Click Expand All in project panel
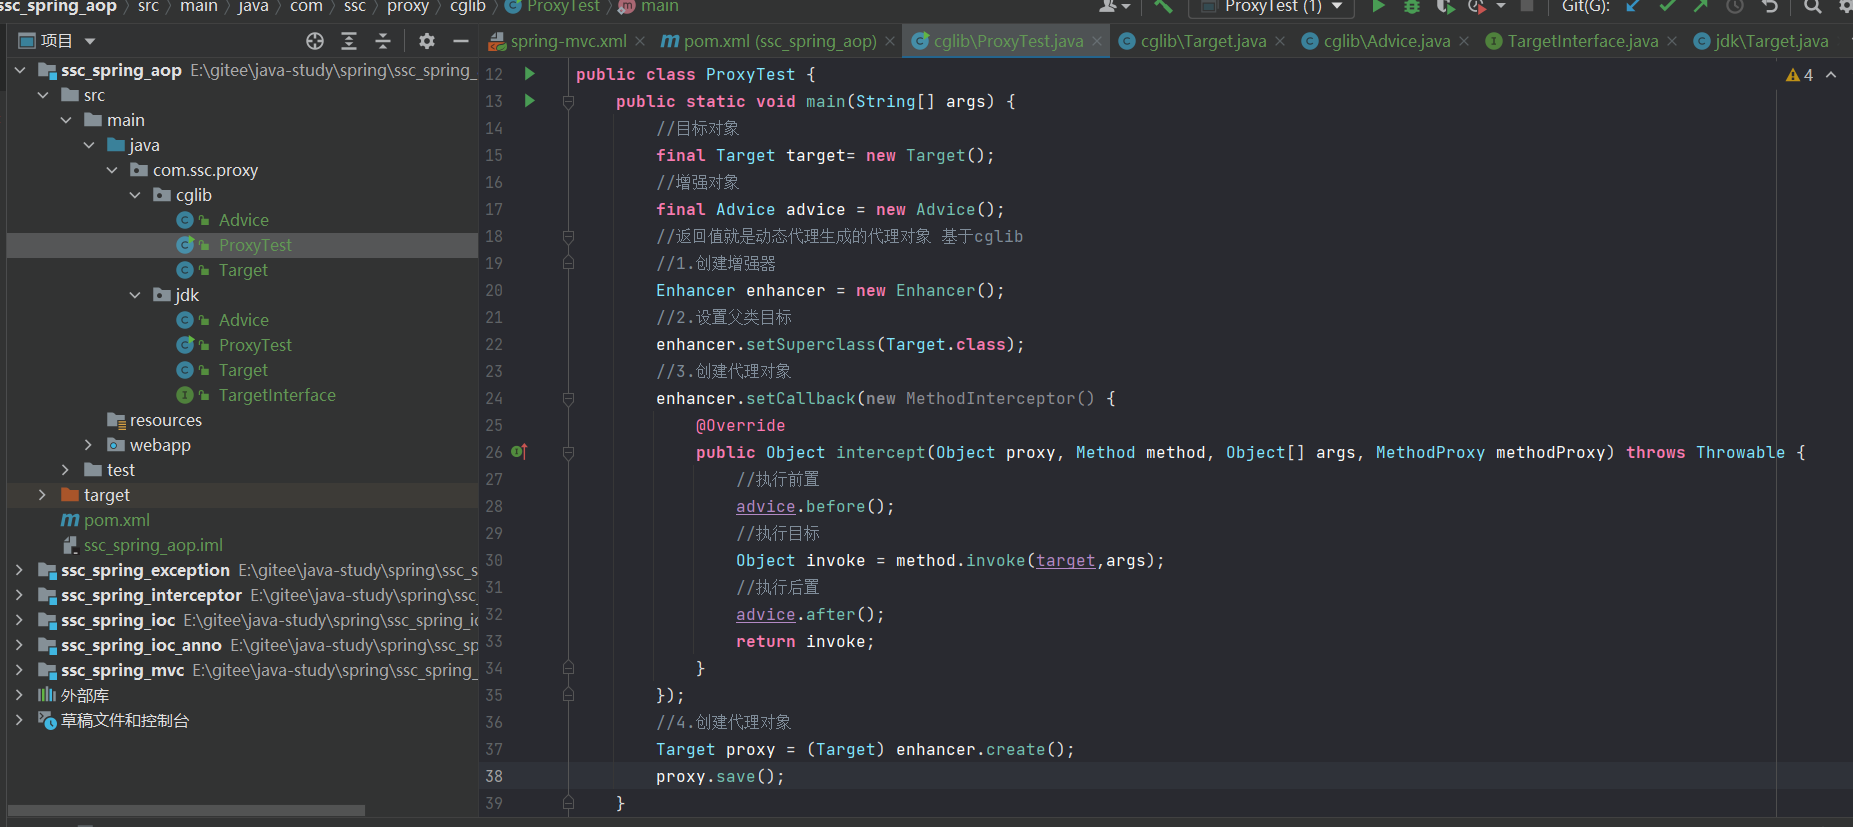Image resolution: width=1853 pixels, height=827 pixels. pyautogui.click(x=349, y=41)
